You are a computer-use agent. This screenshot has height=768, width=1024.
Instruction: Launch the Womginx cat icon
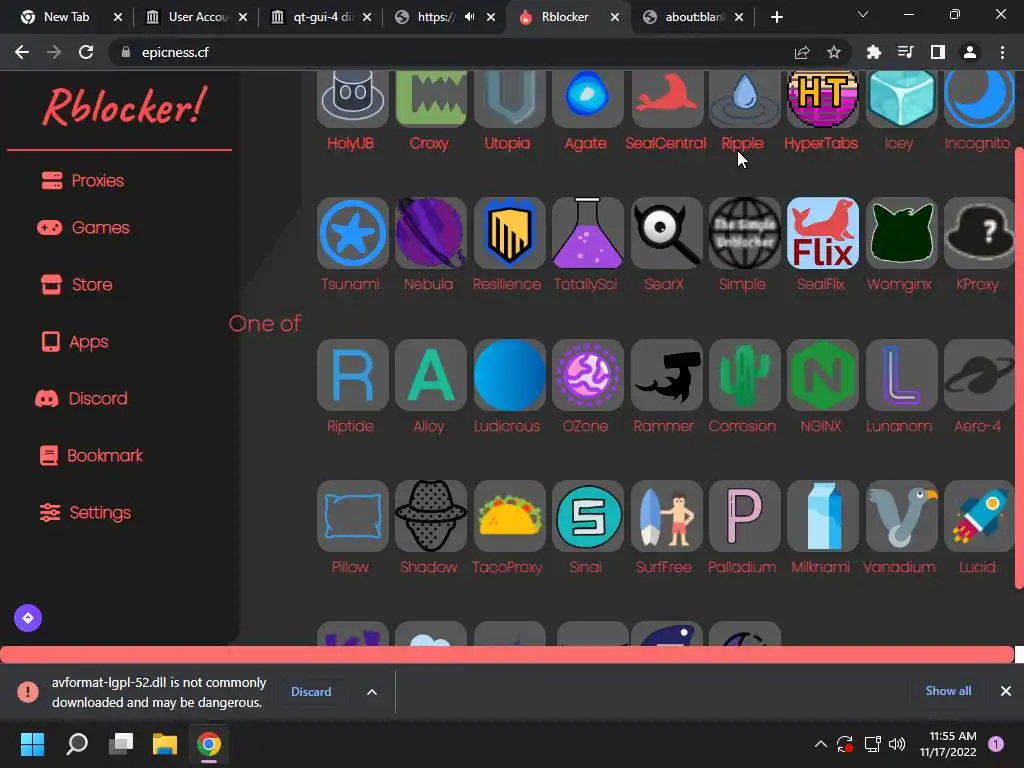[901, 233]
